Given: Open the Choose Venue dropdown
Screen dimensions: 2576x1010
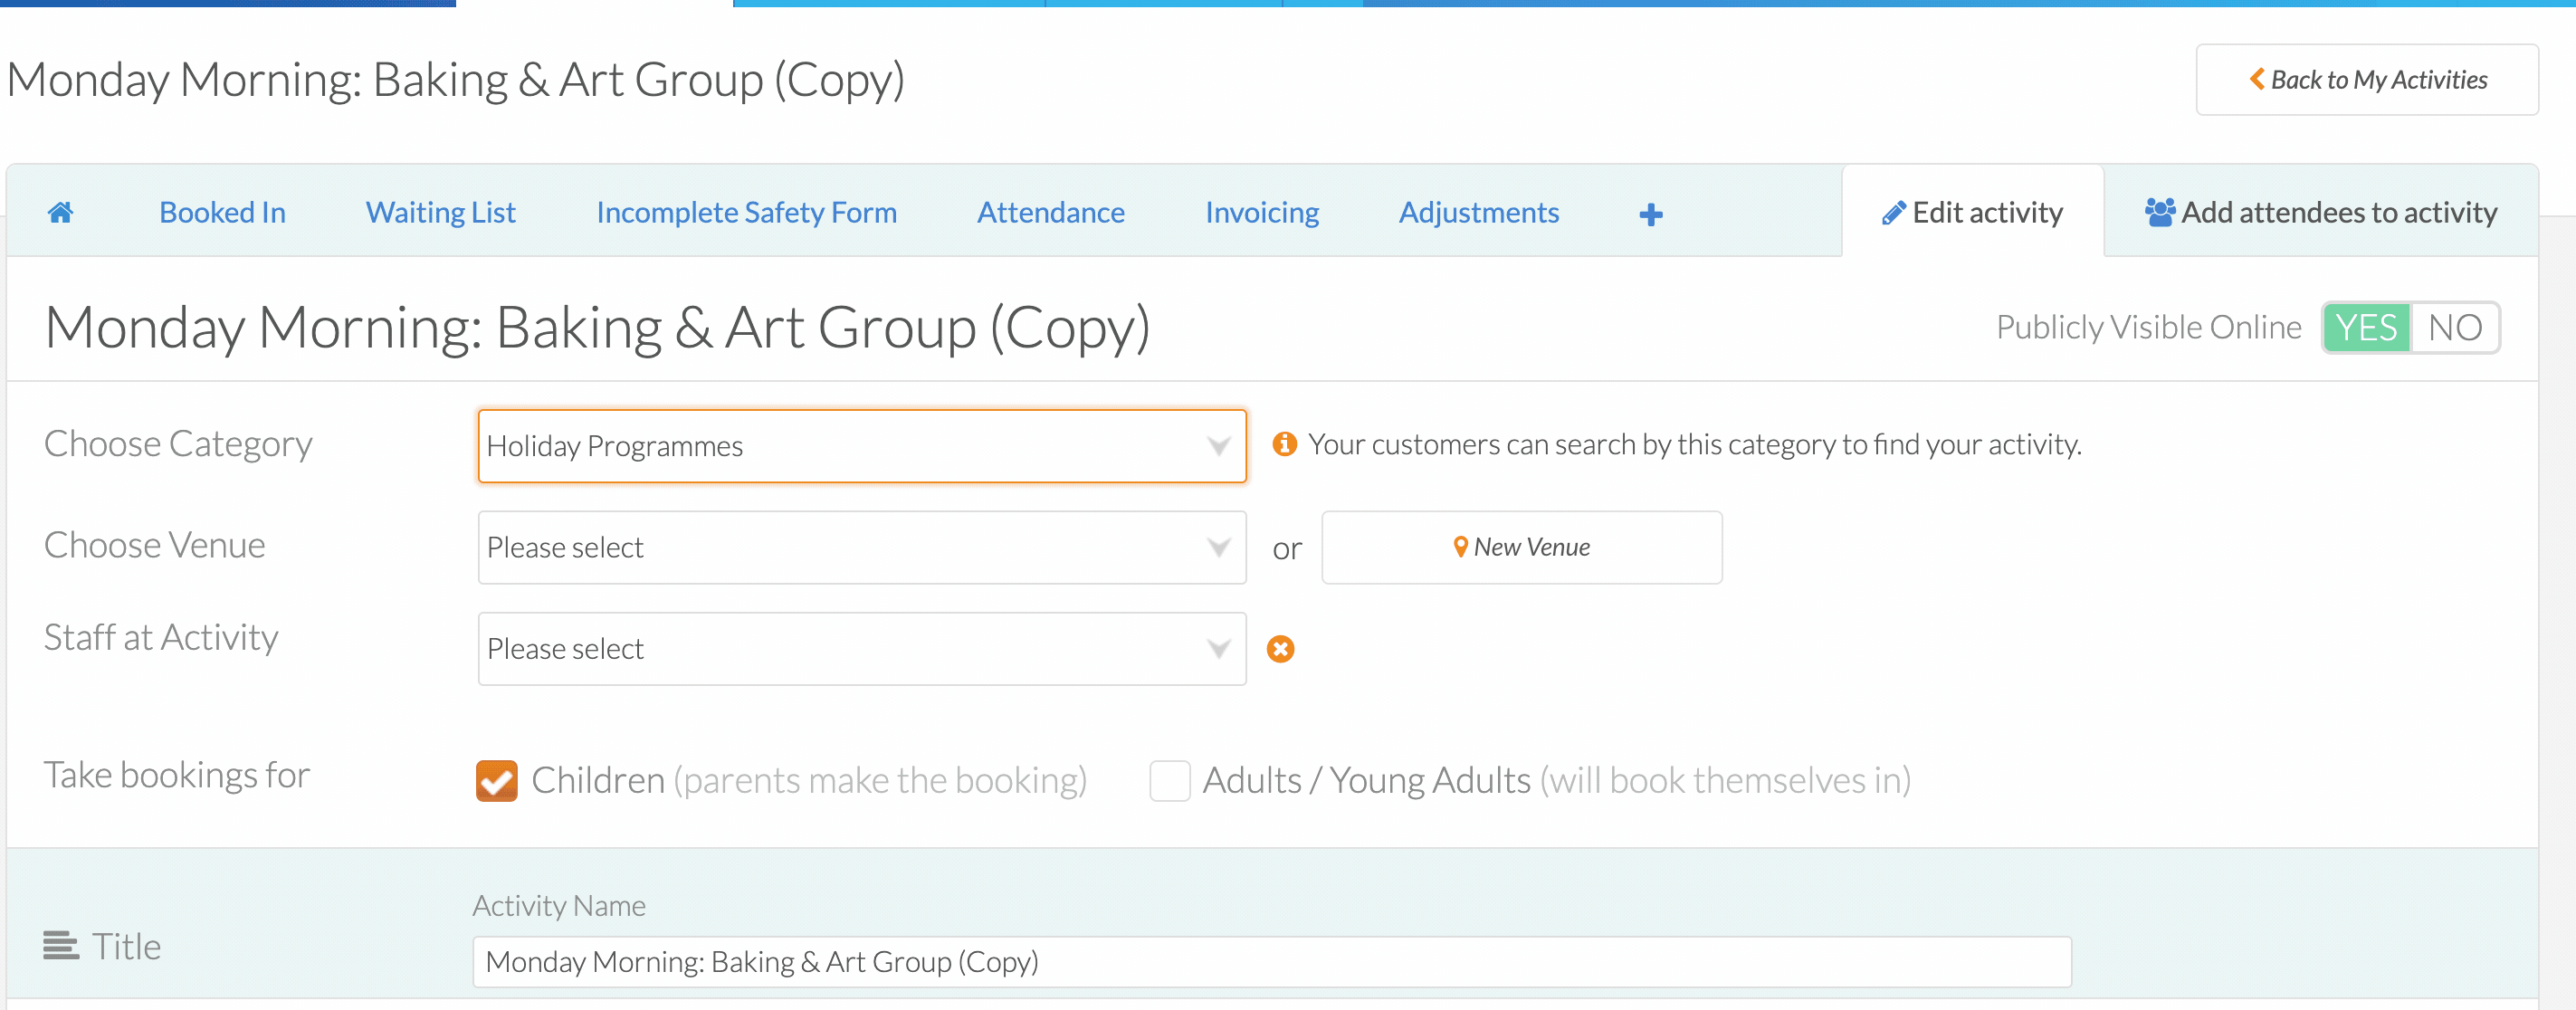Looking at the screenshot, I should point(861,547).
